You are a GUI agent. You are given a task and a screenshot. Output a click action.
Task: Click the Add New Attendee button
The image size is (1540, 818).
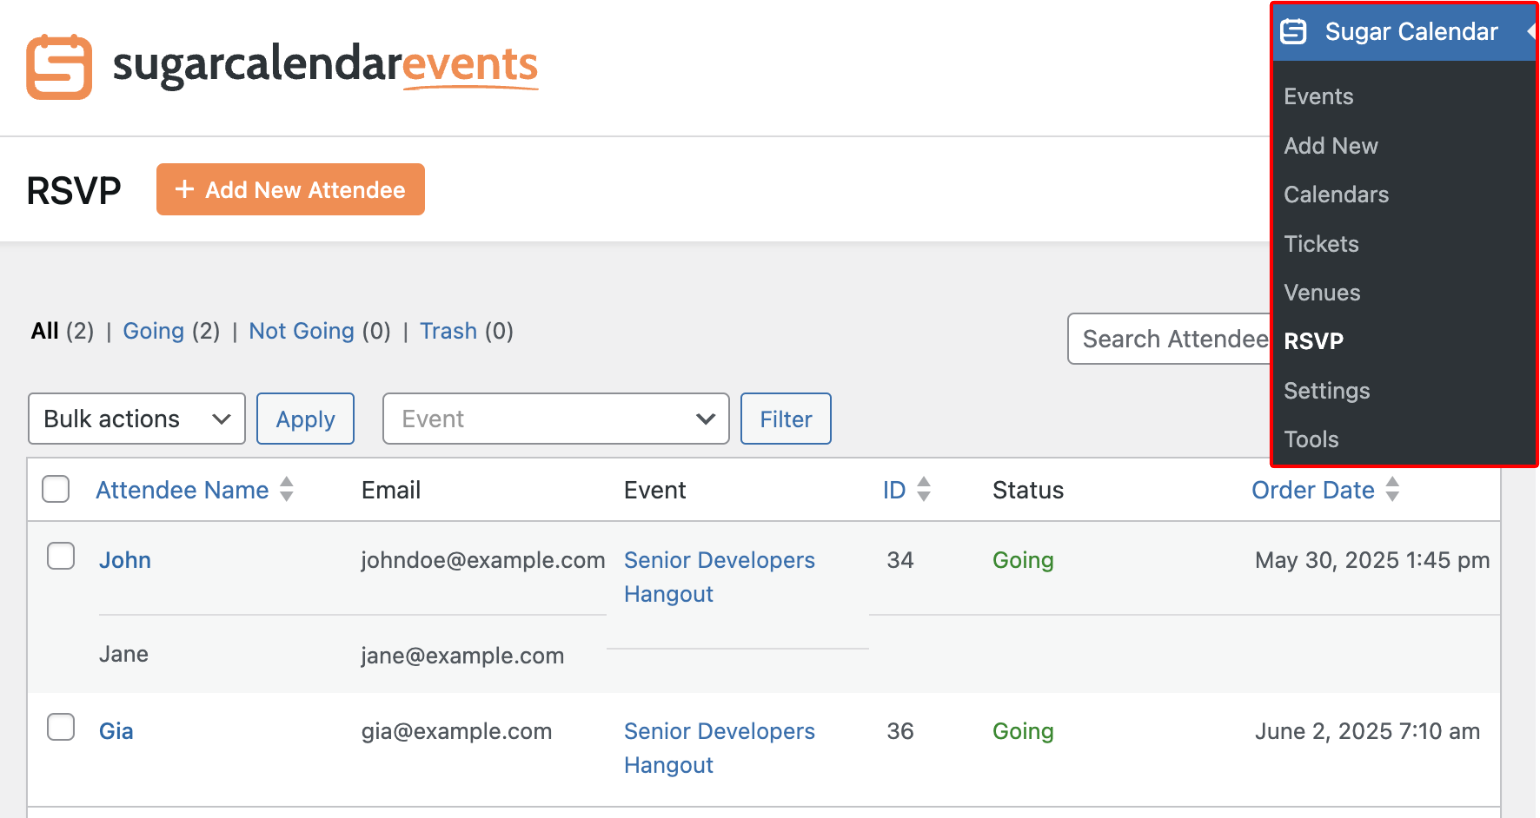(x=290, y=189)
